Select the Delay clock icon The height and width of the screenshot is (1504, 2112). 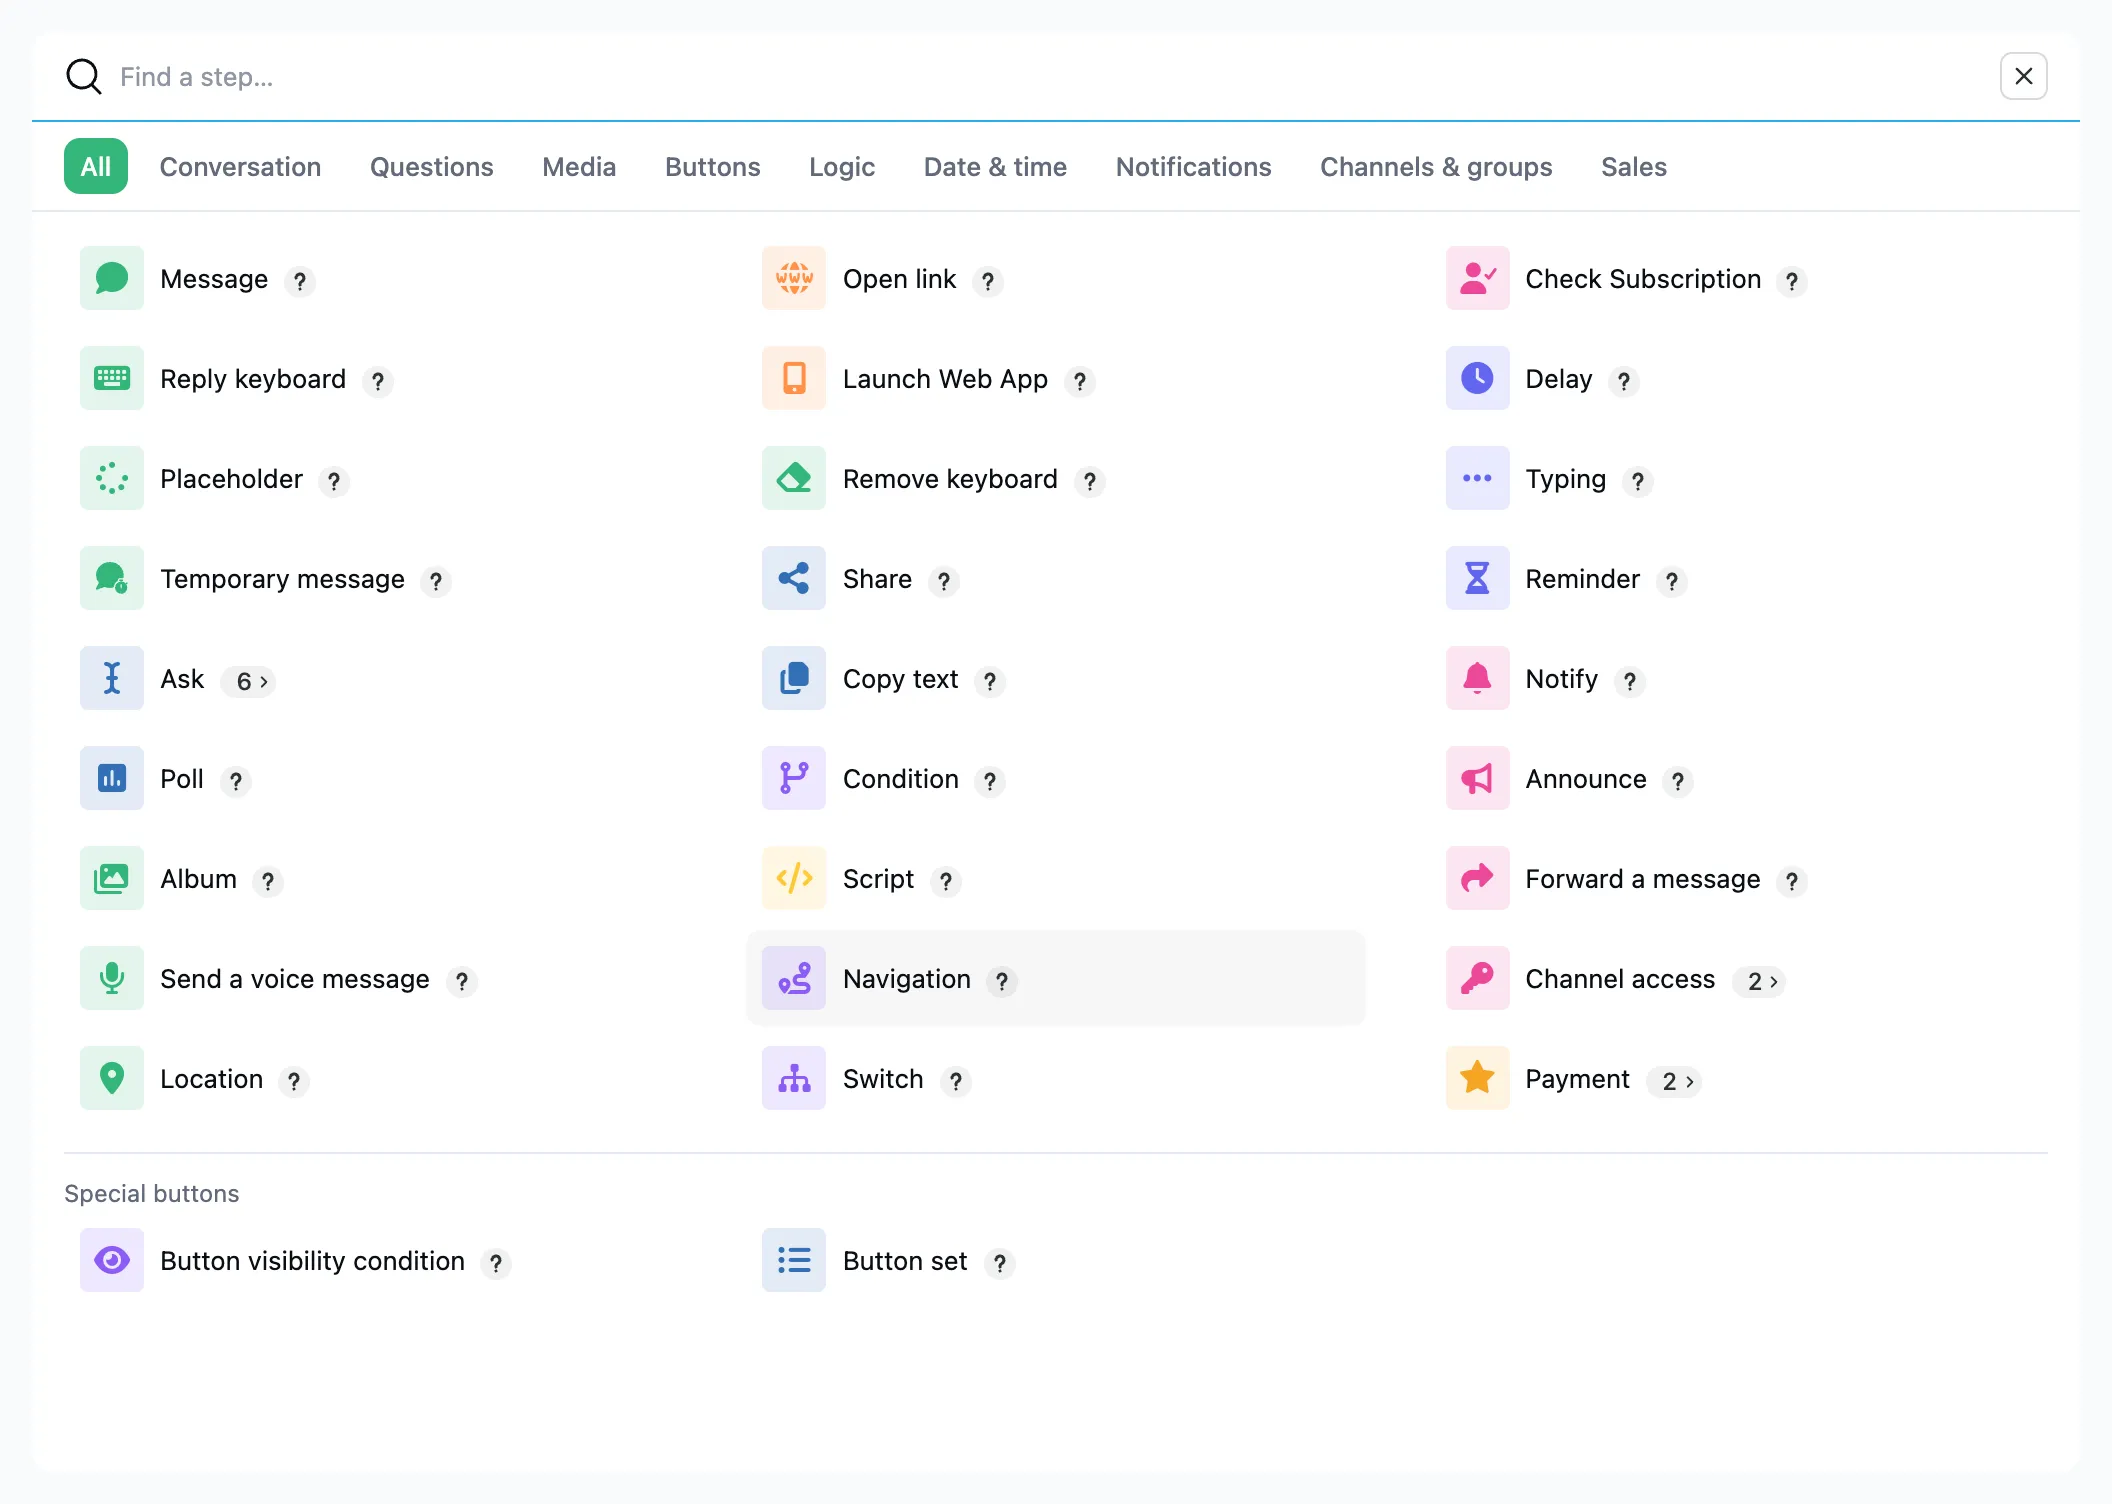[1478, 378]
